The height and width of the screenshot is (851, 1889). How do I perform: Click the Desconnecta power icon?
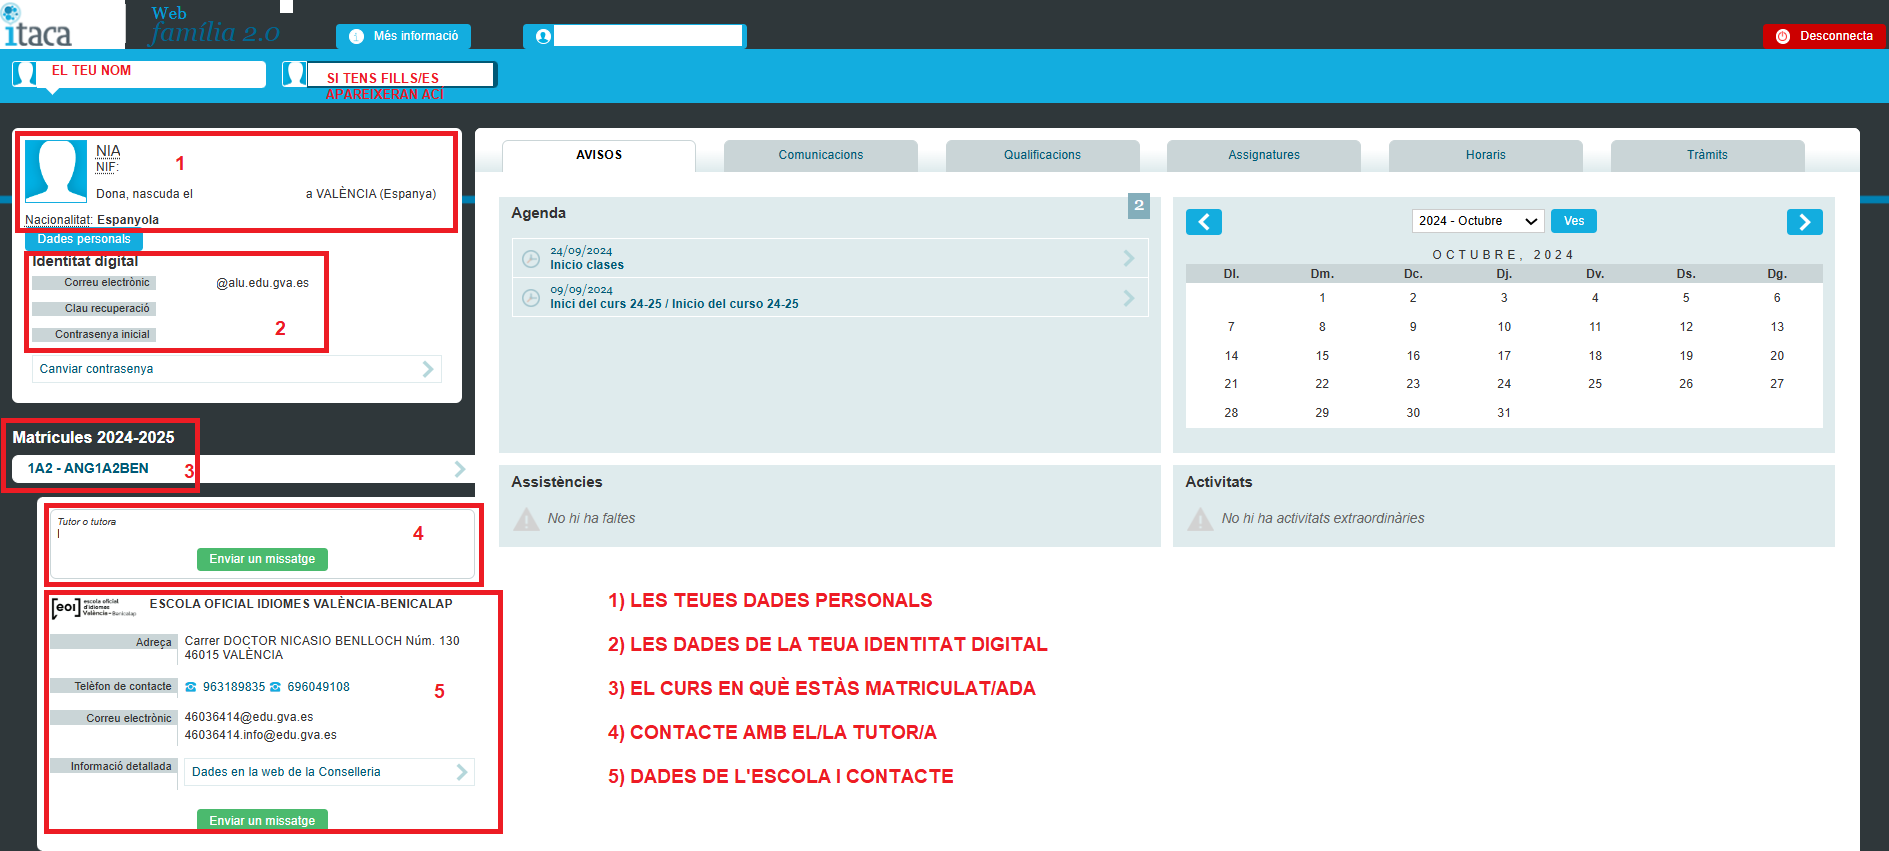1782,37
